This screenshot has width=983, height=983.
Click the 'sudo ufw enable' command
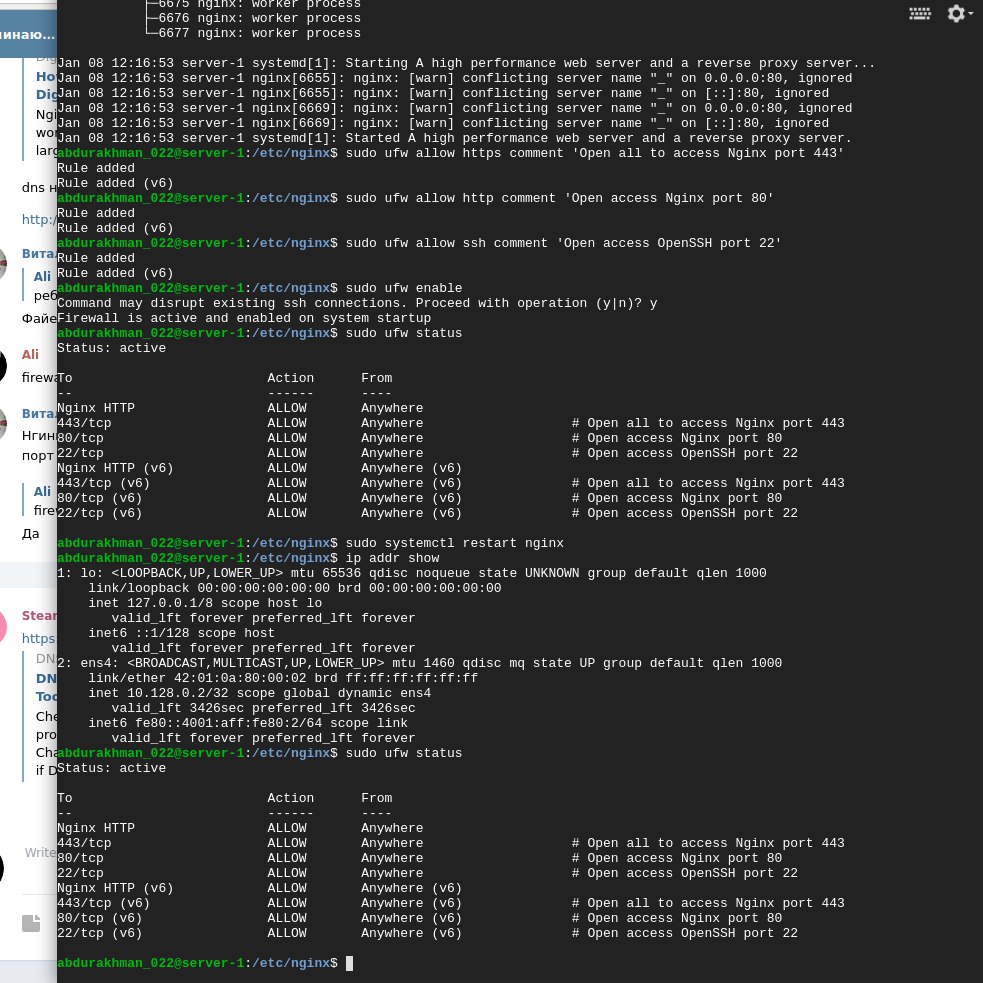click(x=404, y=288)
